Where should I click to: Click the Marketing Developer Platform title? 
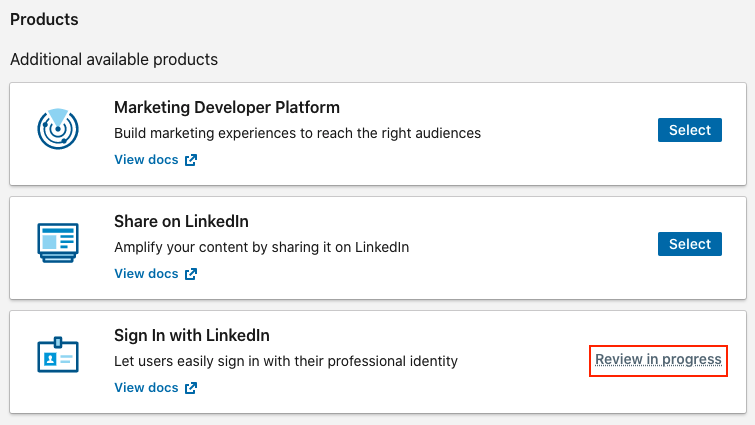point(227,107)
